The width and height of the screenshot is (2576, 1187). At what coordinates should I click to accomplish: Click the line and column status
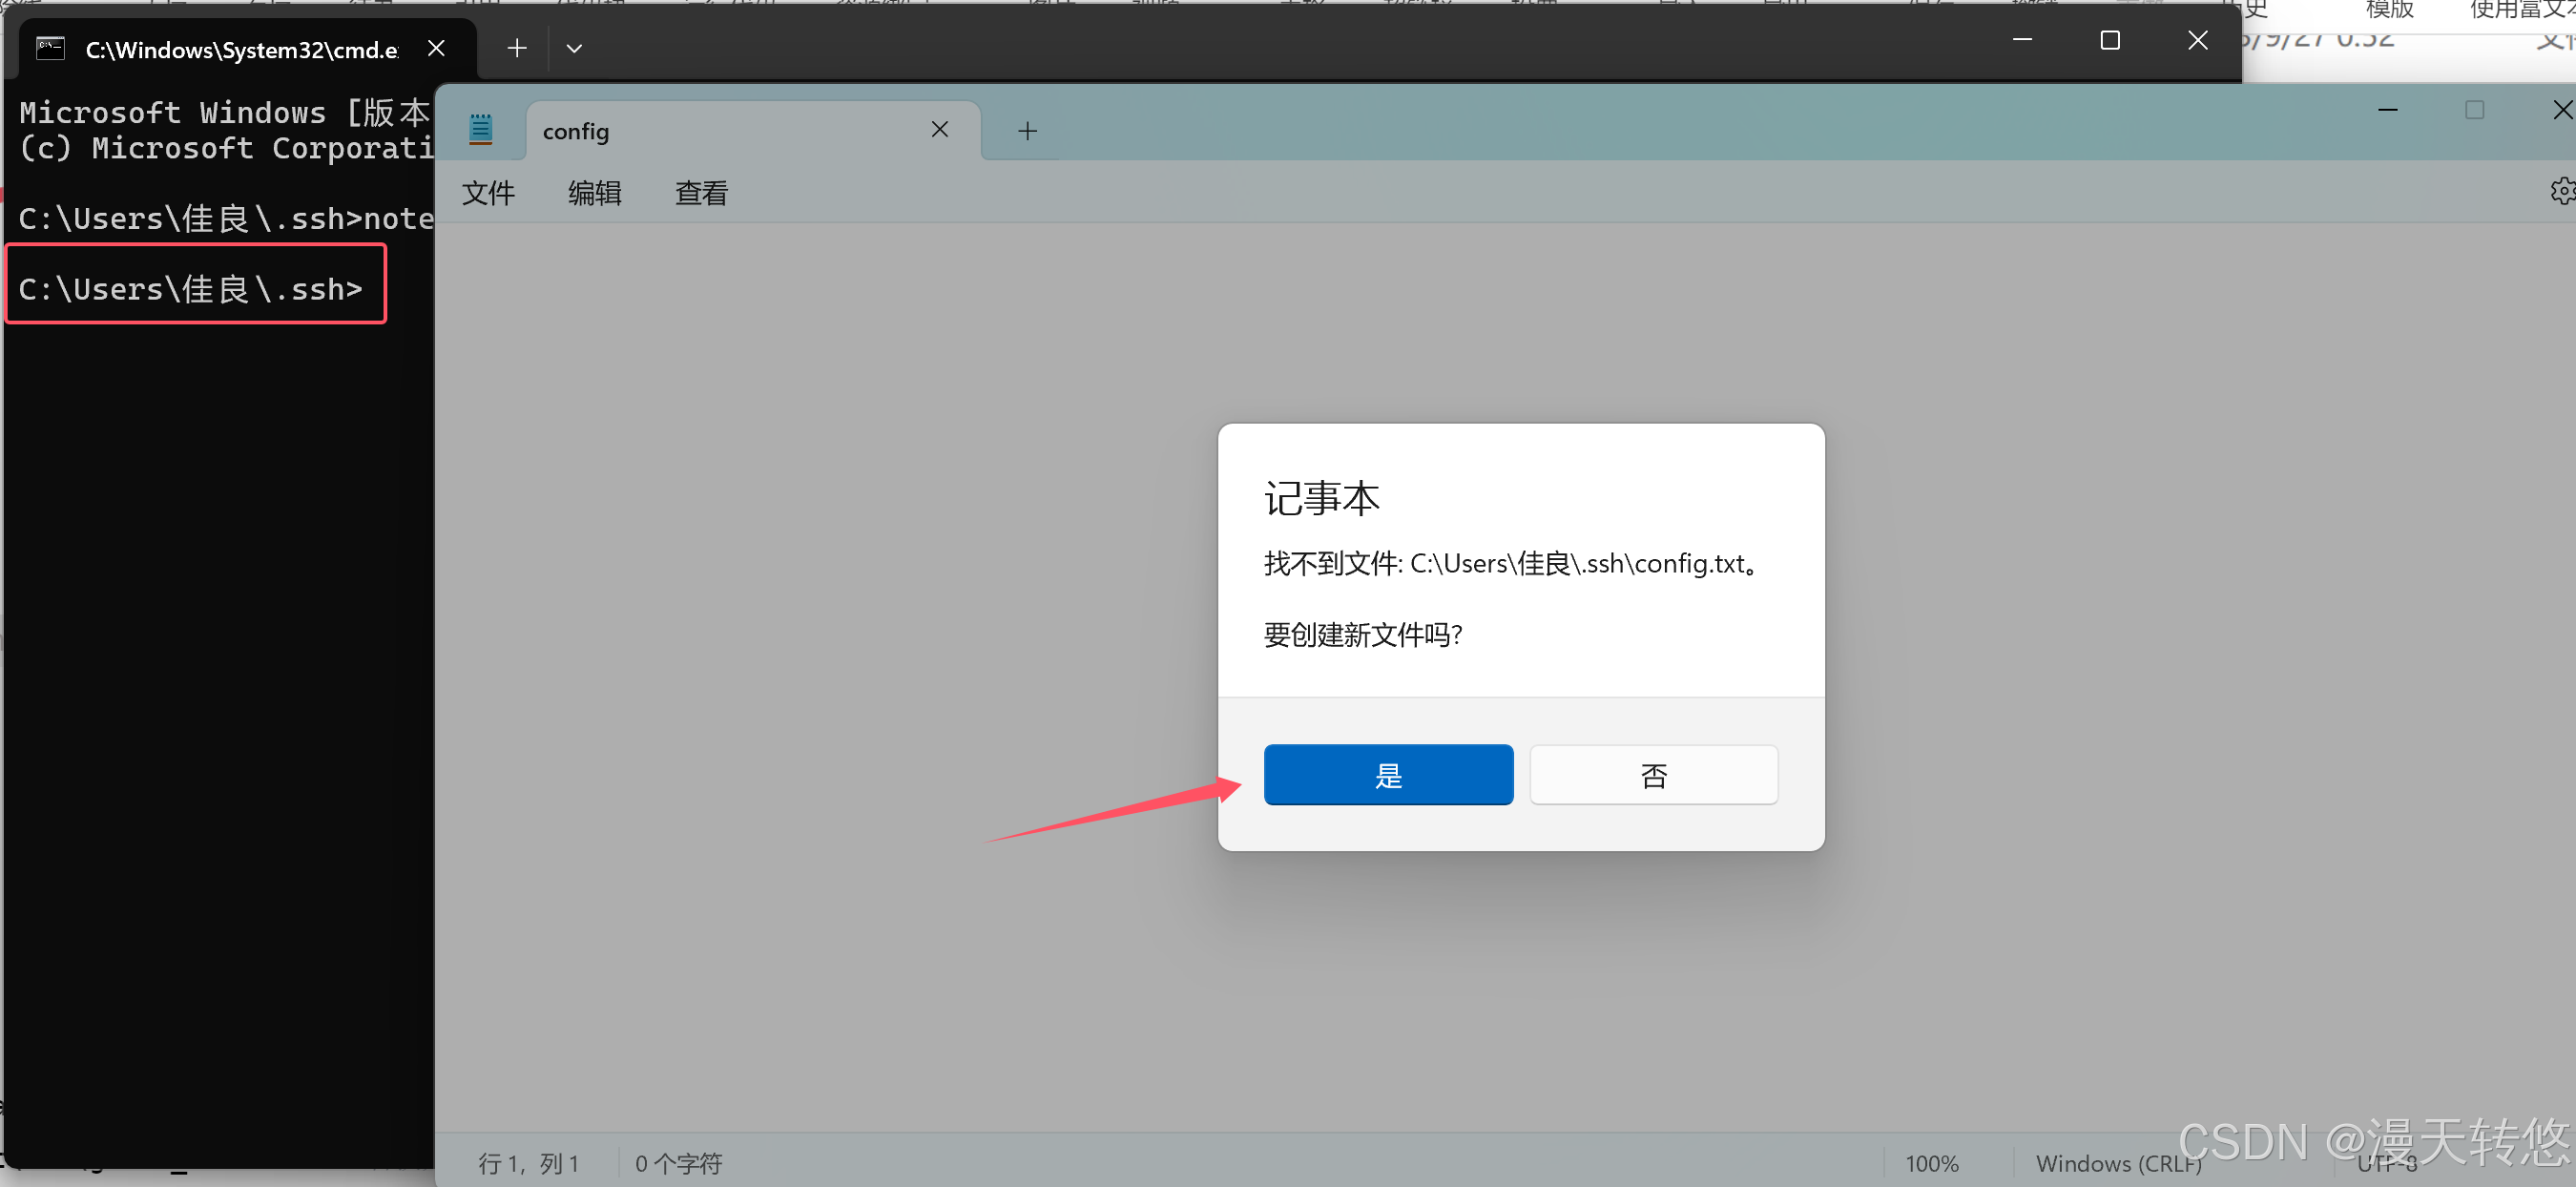[528, 1163]
